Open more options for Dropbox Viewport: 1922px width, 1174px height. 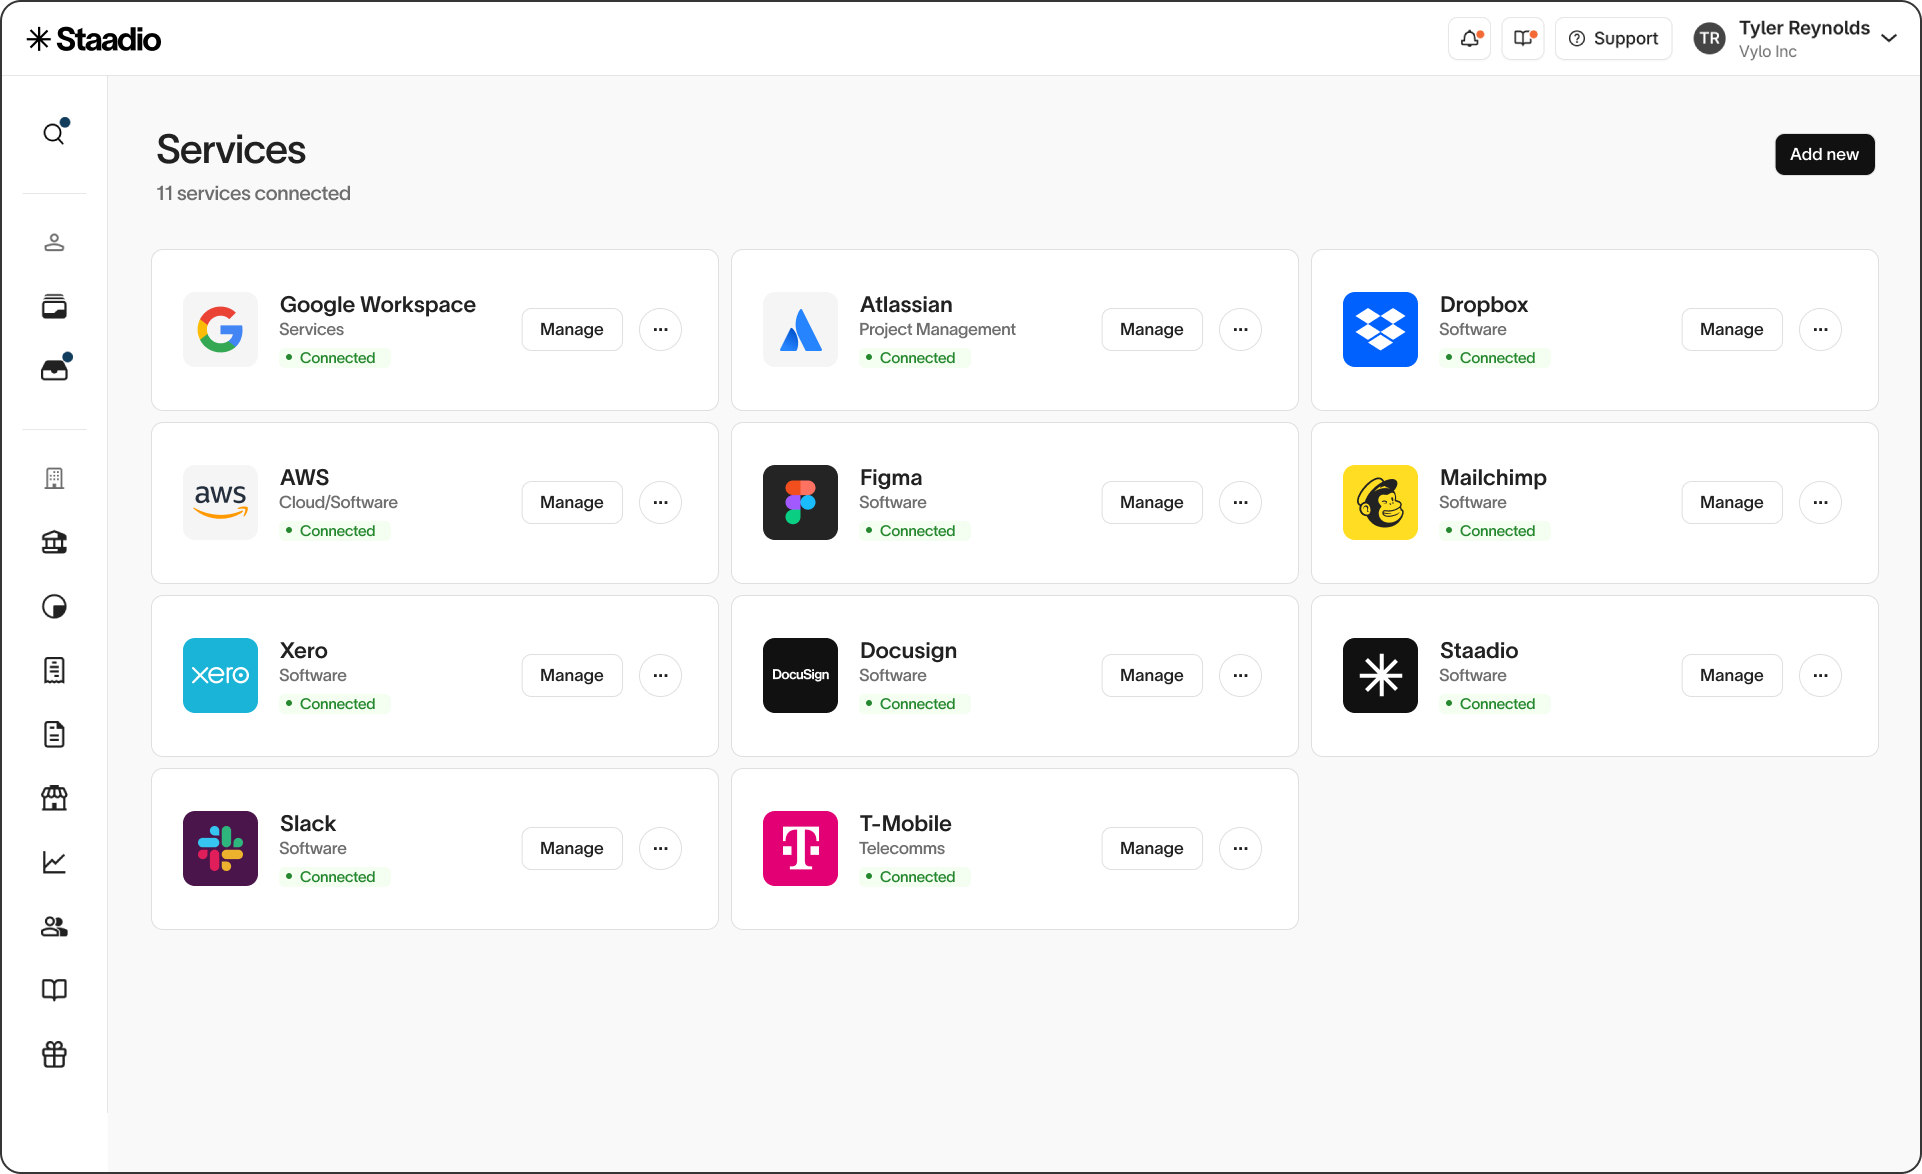[x=1820, y=330]
